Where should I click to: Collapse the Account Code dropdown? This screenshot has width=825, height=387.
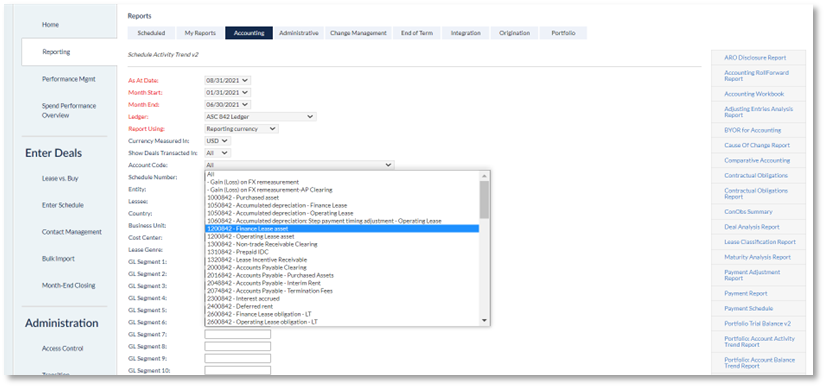pyautogui.click(x=299, y=165)
